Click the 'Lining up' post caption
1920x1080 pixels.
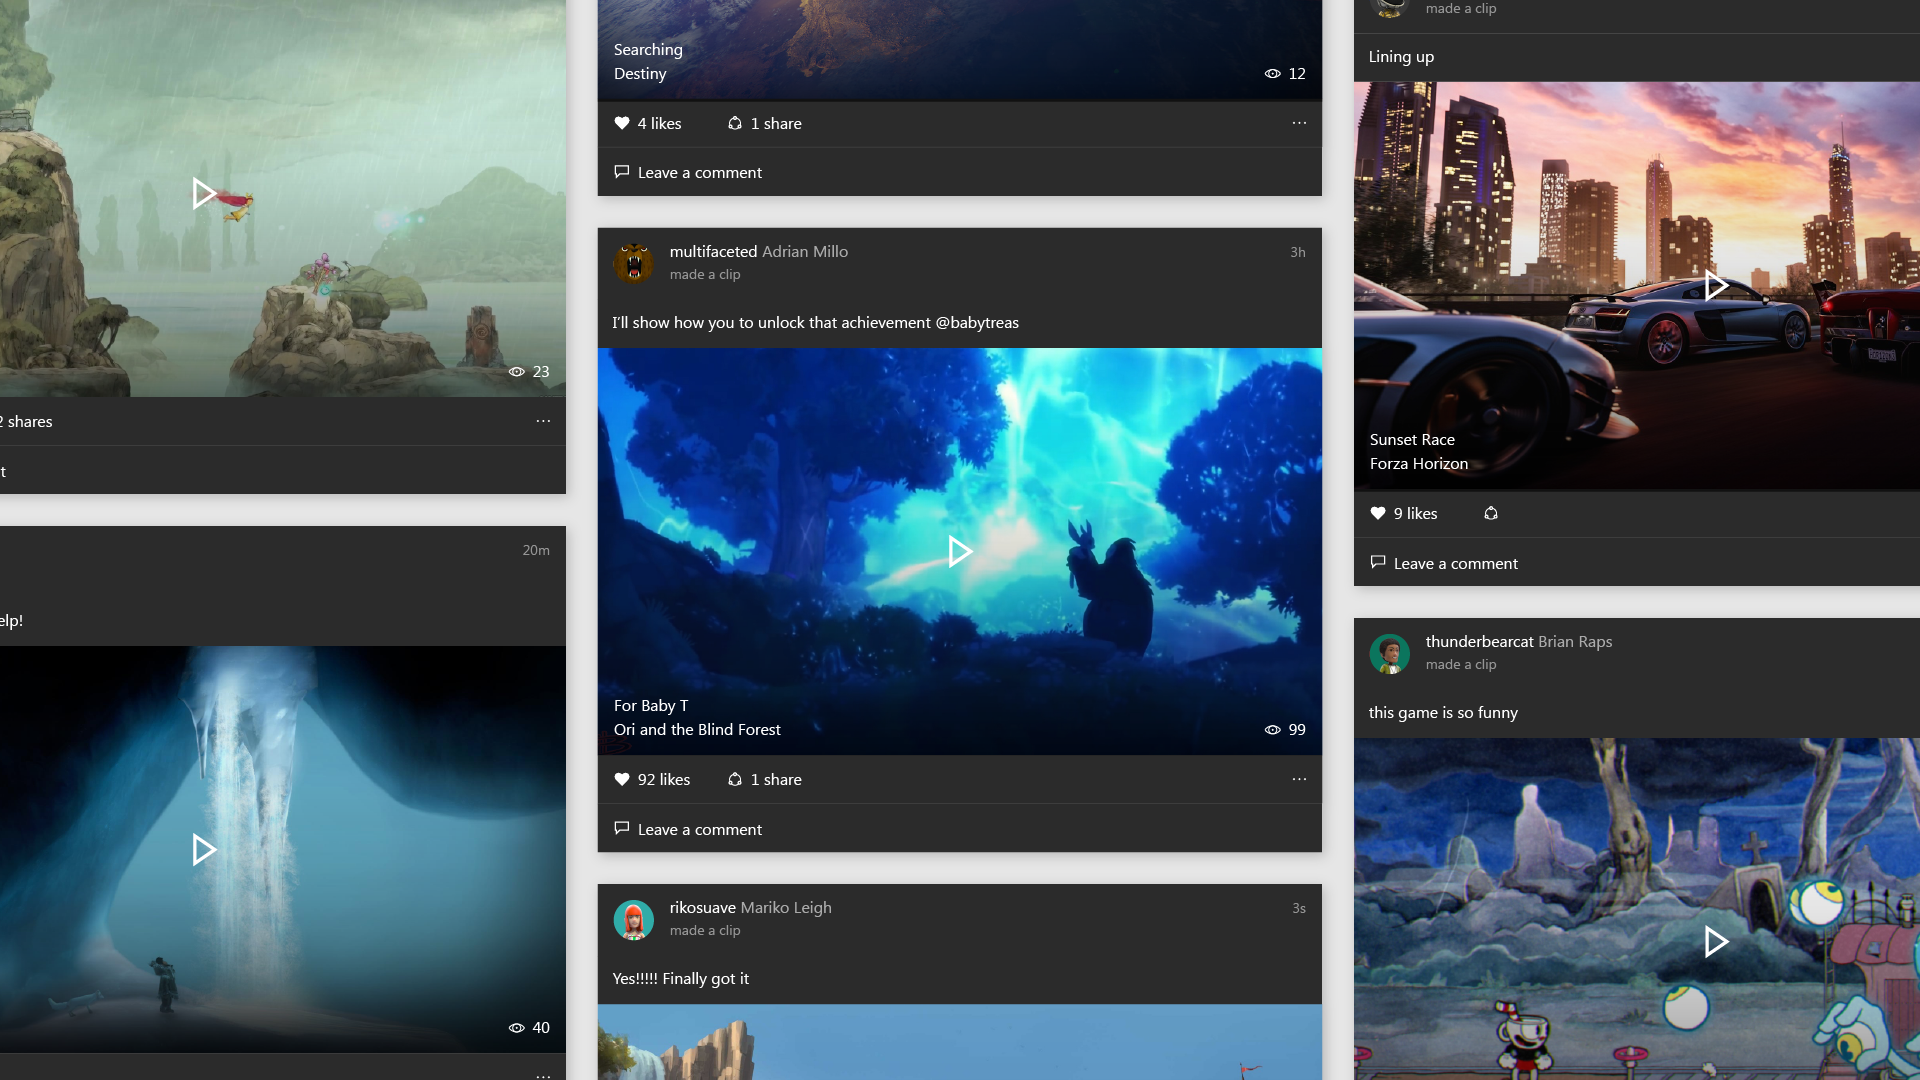point(1401,56)
